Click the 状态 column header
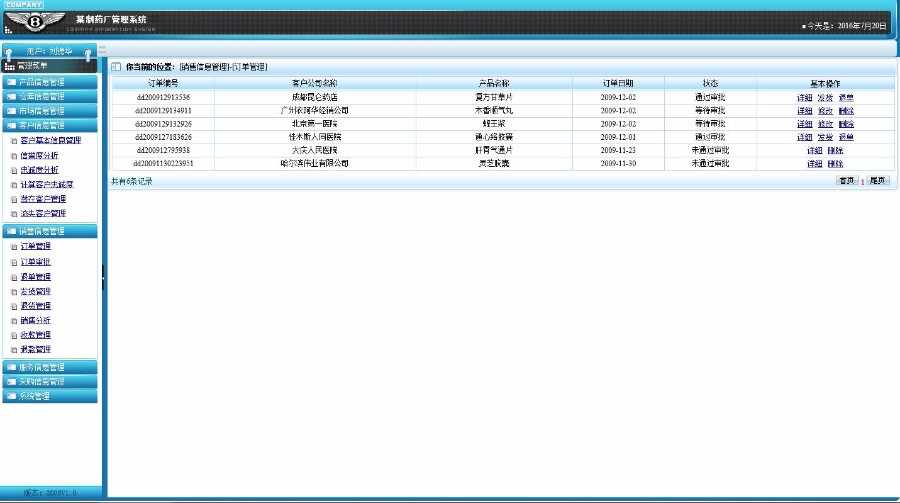The width and height of the screenshot is (900, 503). pyautogui.click(x=710, y=84)
